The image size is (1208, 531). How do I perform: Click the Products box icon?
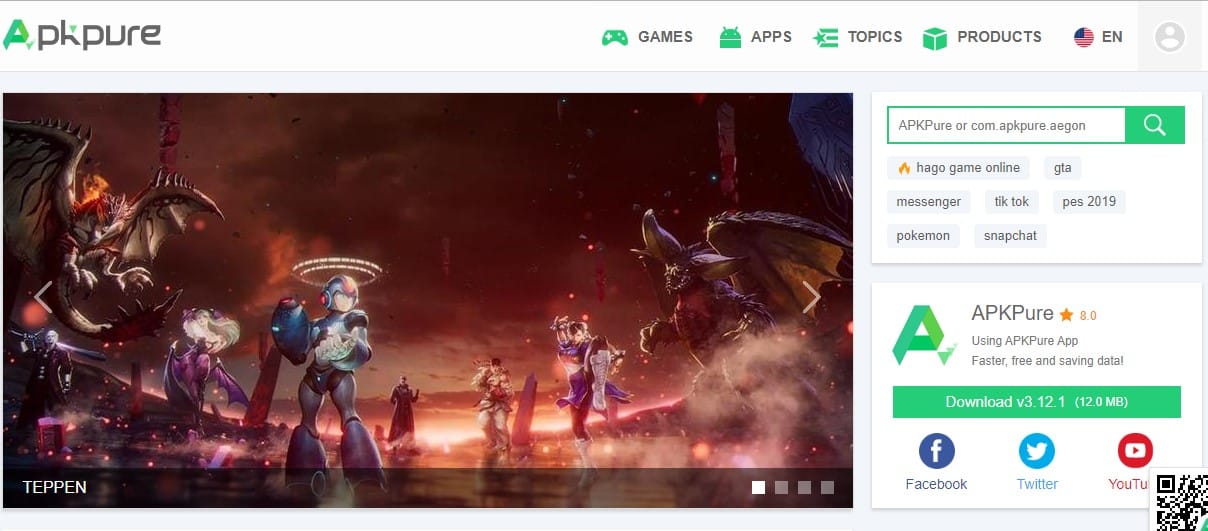click(x=934, y=38)
